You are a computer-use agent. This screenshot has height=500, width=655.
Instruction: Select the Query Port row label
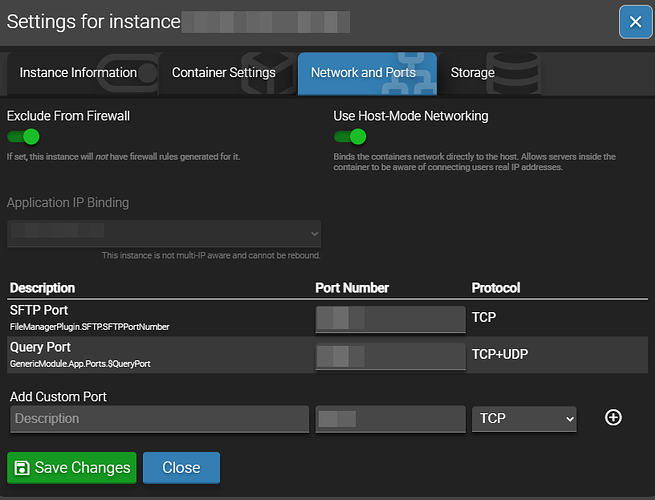tap(40, 347)
